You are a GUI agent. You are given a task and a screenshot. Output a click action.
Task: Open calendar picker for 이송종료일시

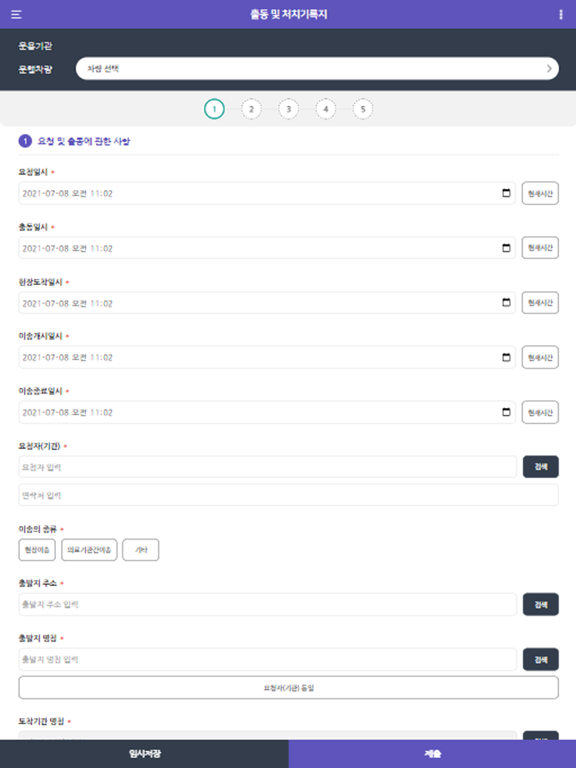point(506,412)
